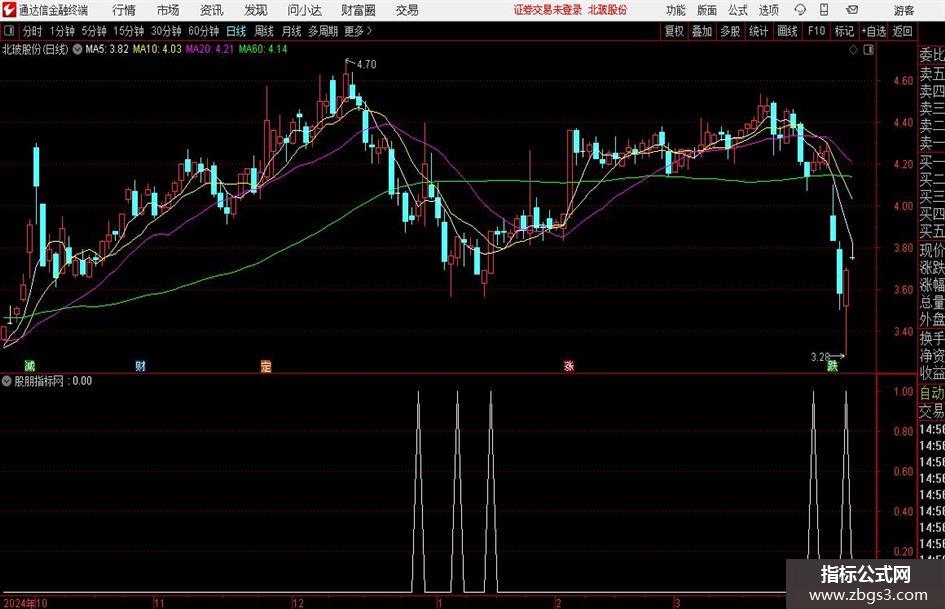Screen dimensions: 945x609
Task: Click the 叠加 overlay button
Action: coord(702,31)
